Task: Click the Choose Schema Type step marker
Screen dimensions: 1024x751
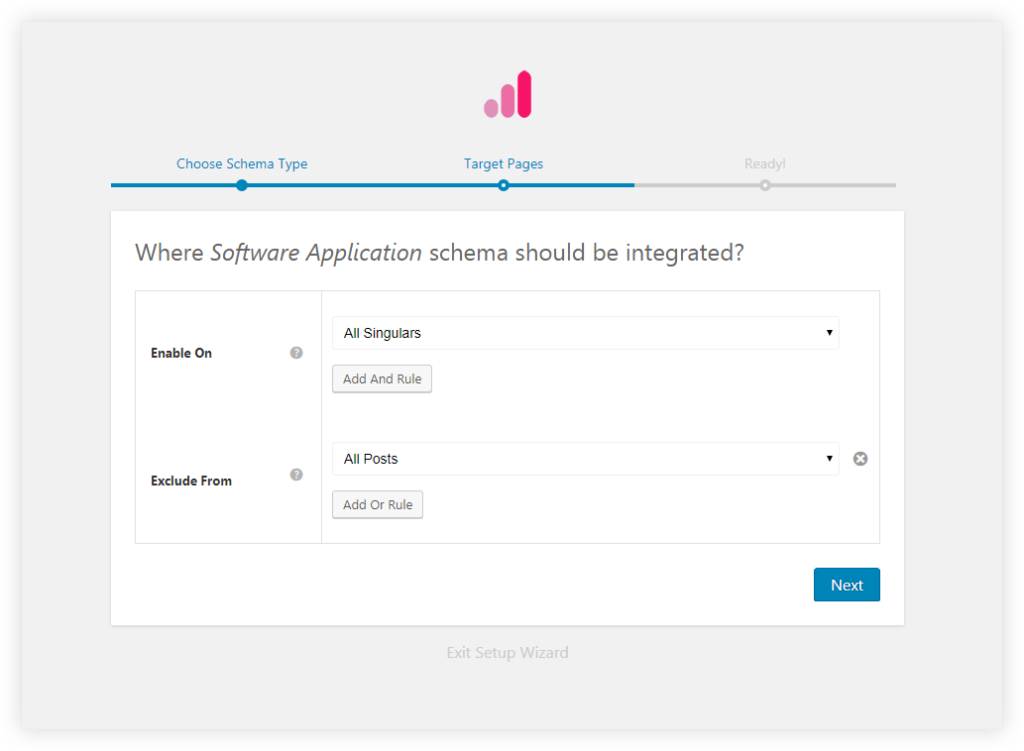Action: (241, 185)
